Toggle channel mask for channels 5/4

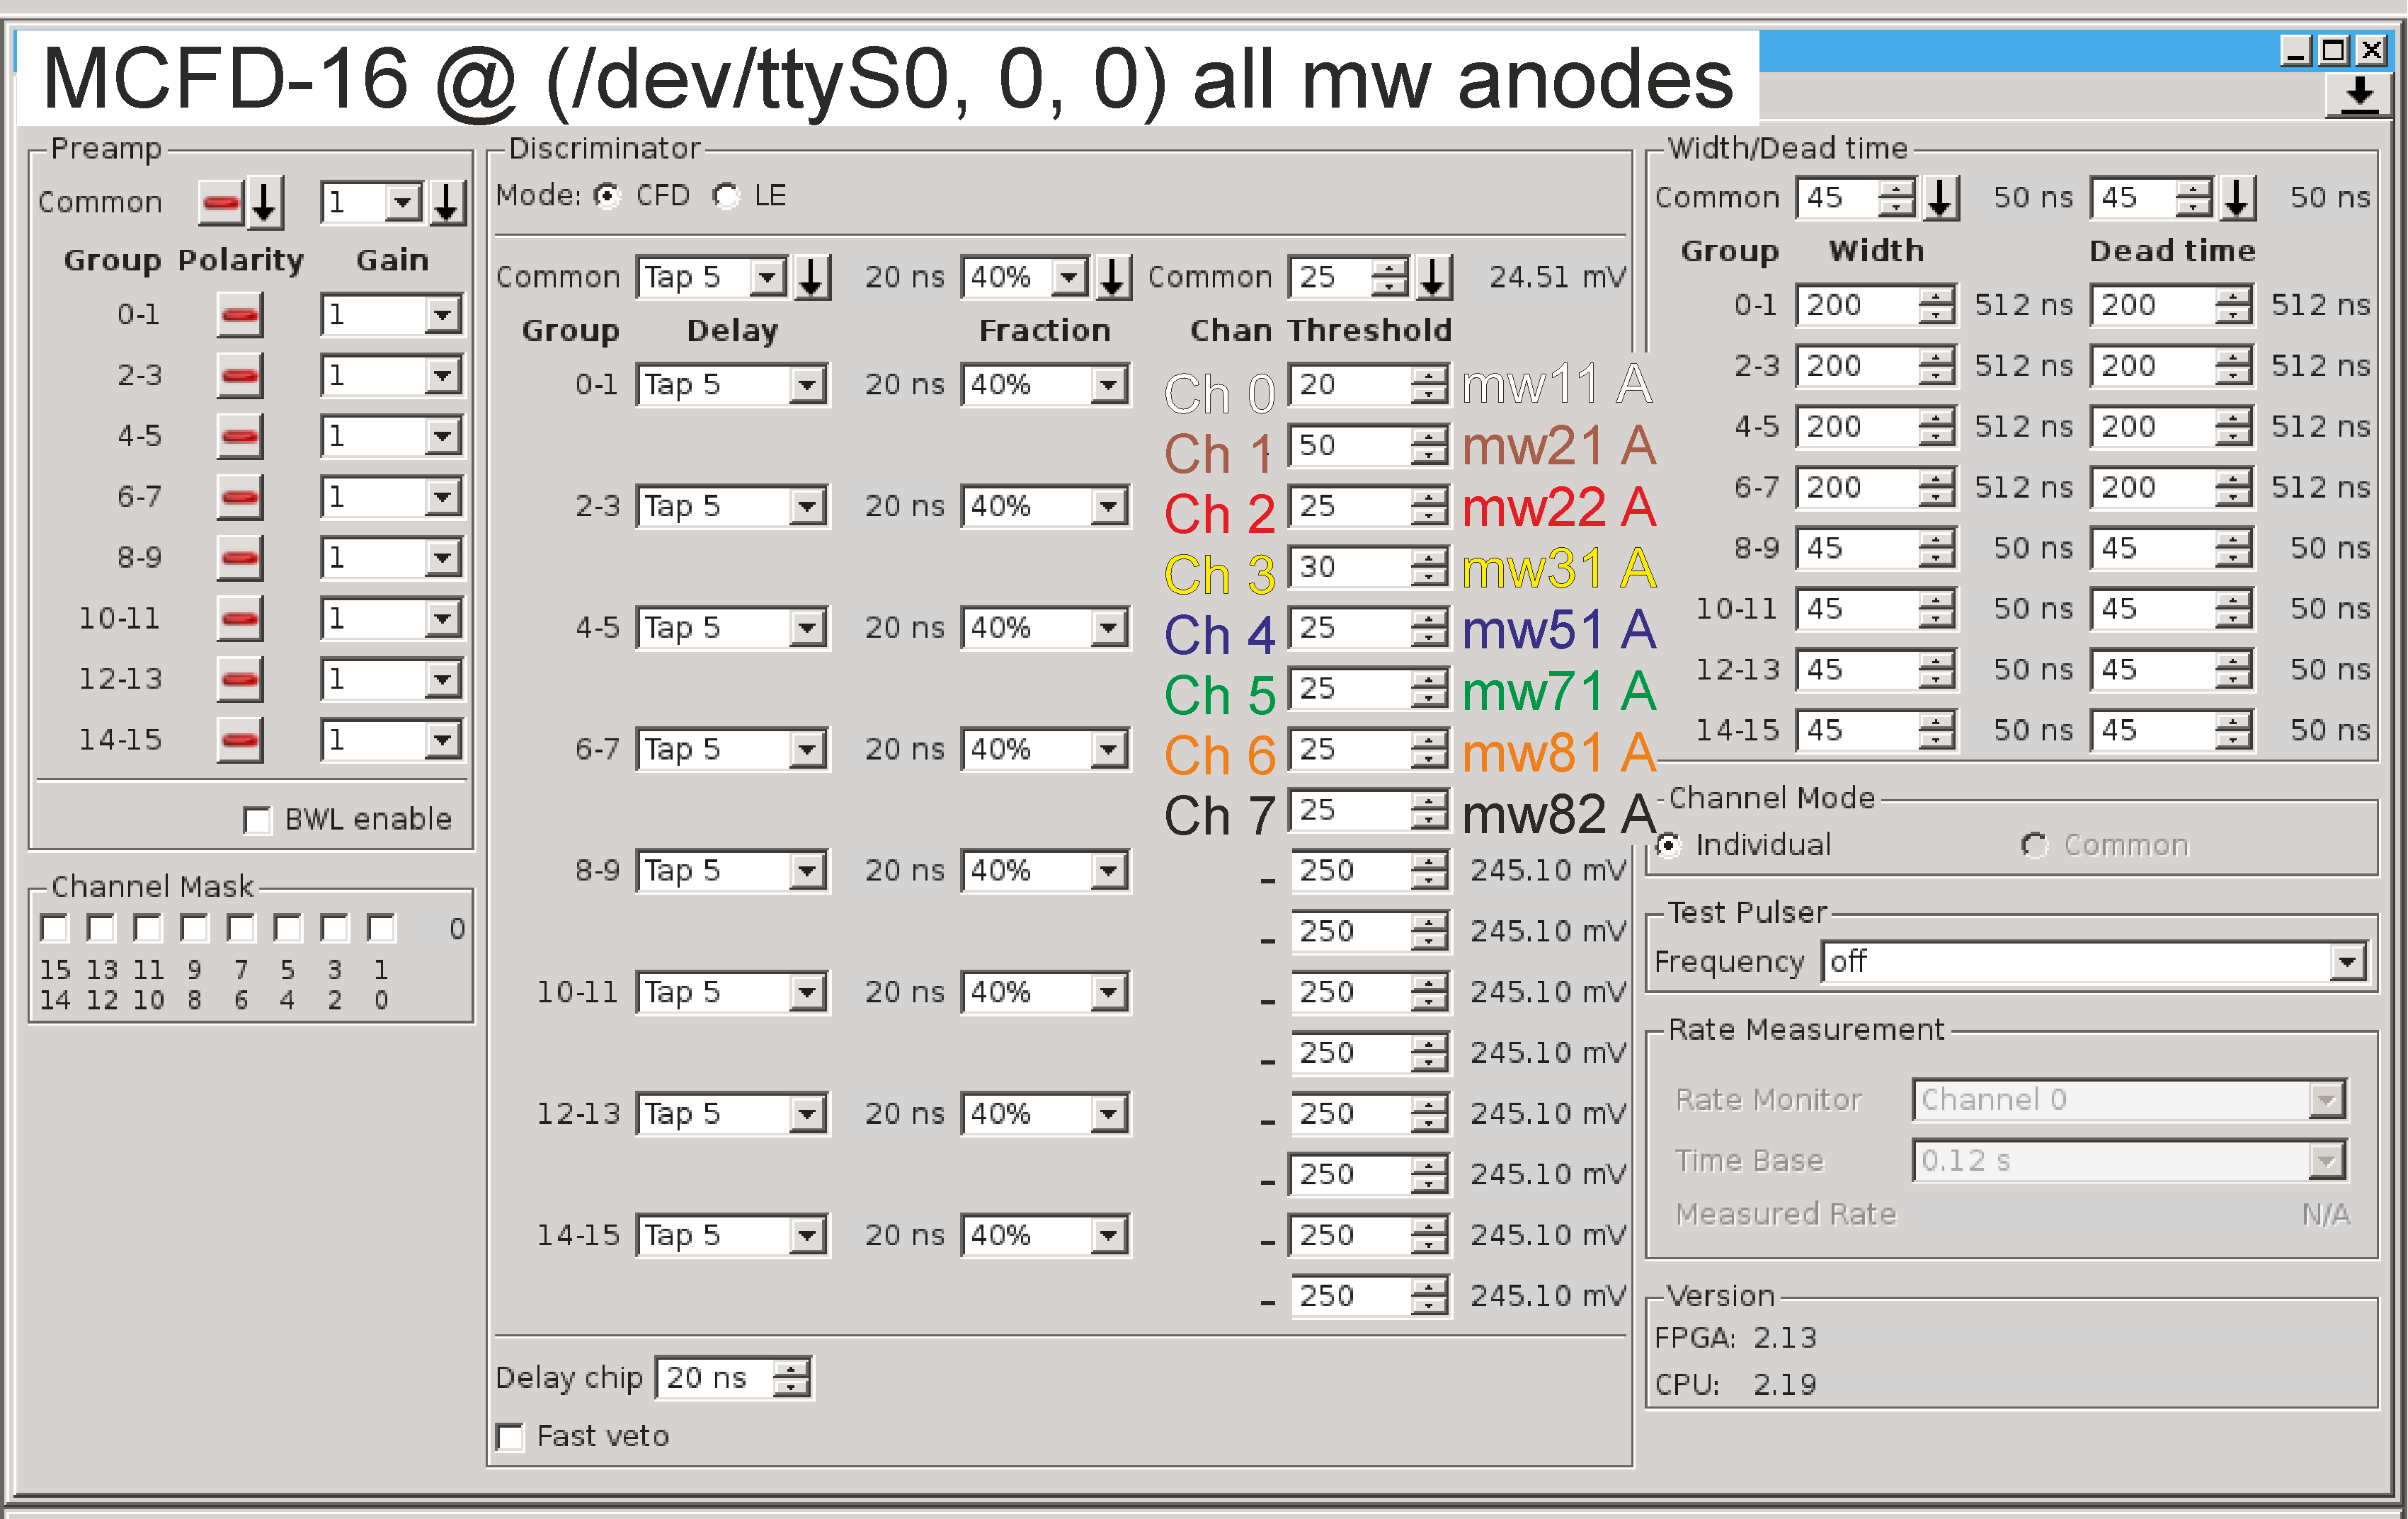click(288, 929)
